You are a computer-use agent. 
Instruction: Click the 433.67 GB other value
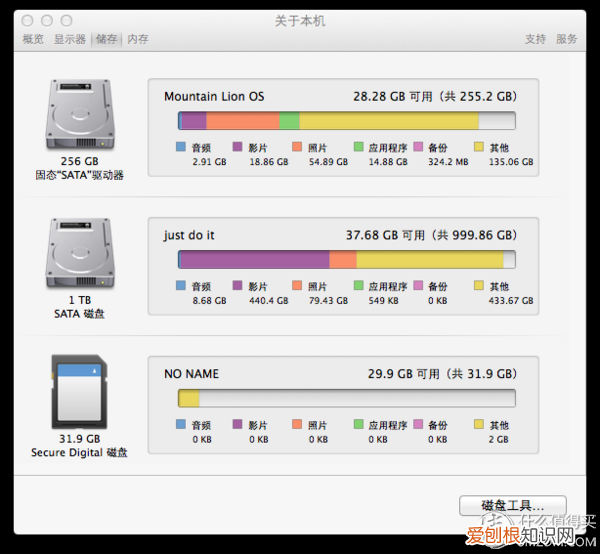(511, 301)
